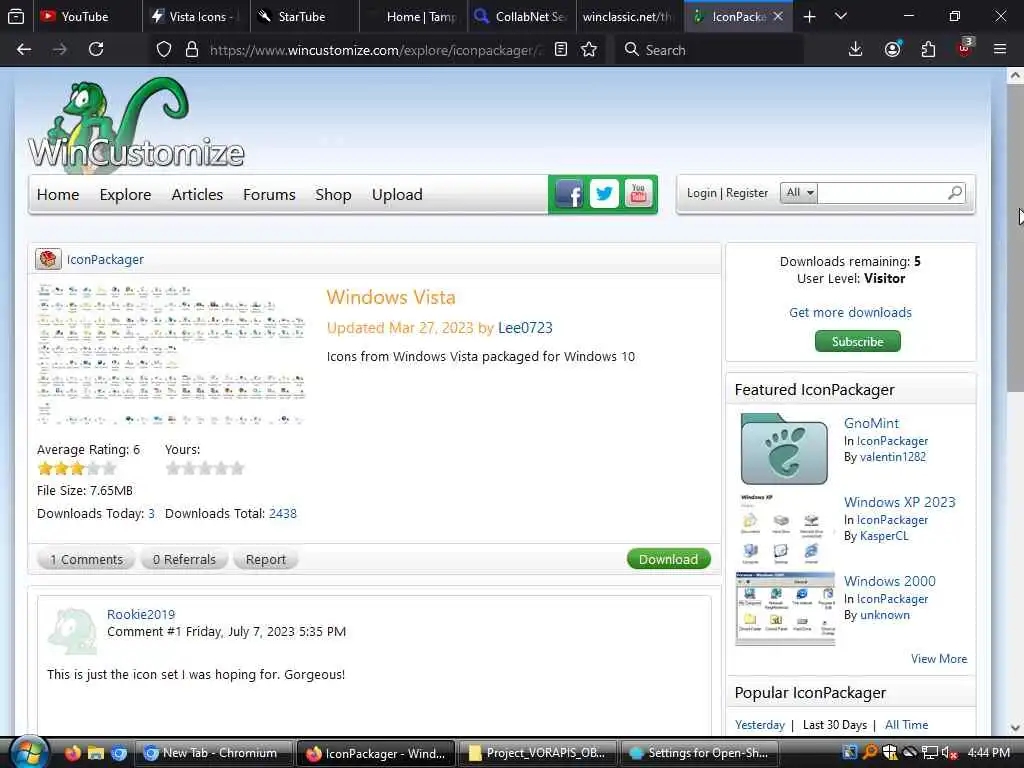The height and width of the screenshot is (768, 1024).
Task: Open the Twitter social icon
Action: [604, 194]
